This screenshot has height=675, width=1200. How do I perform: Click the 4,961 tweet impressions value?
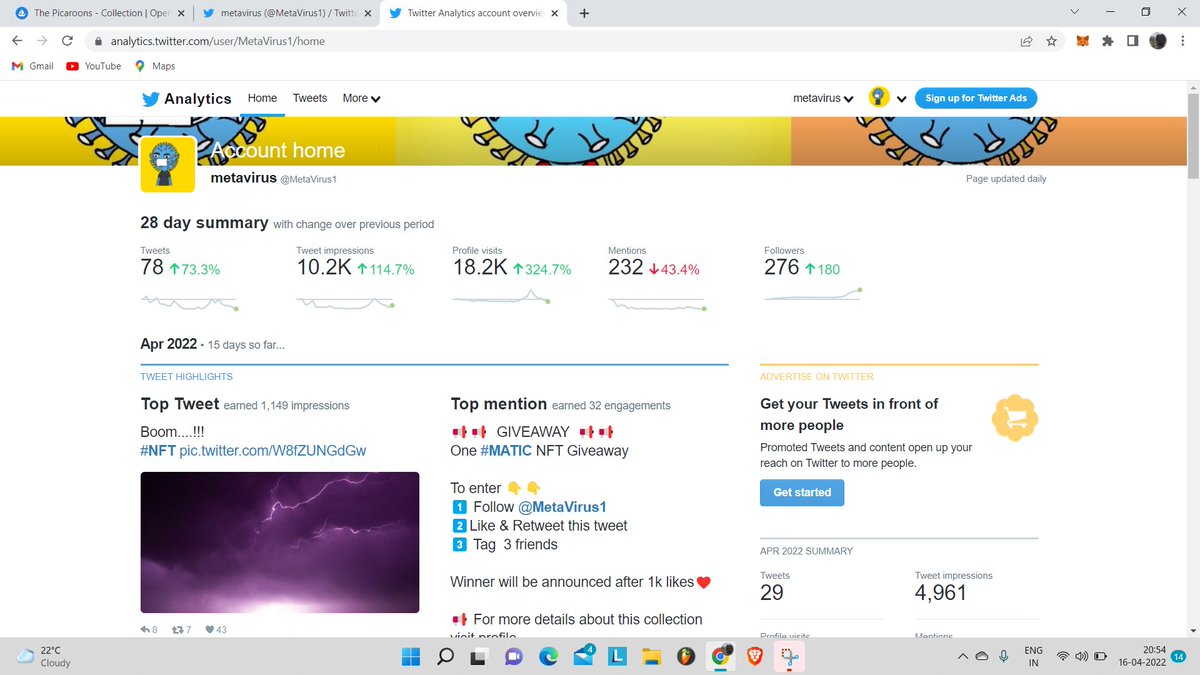[941, 593]
